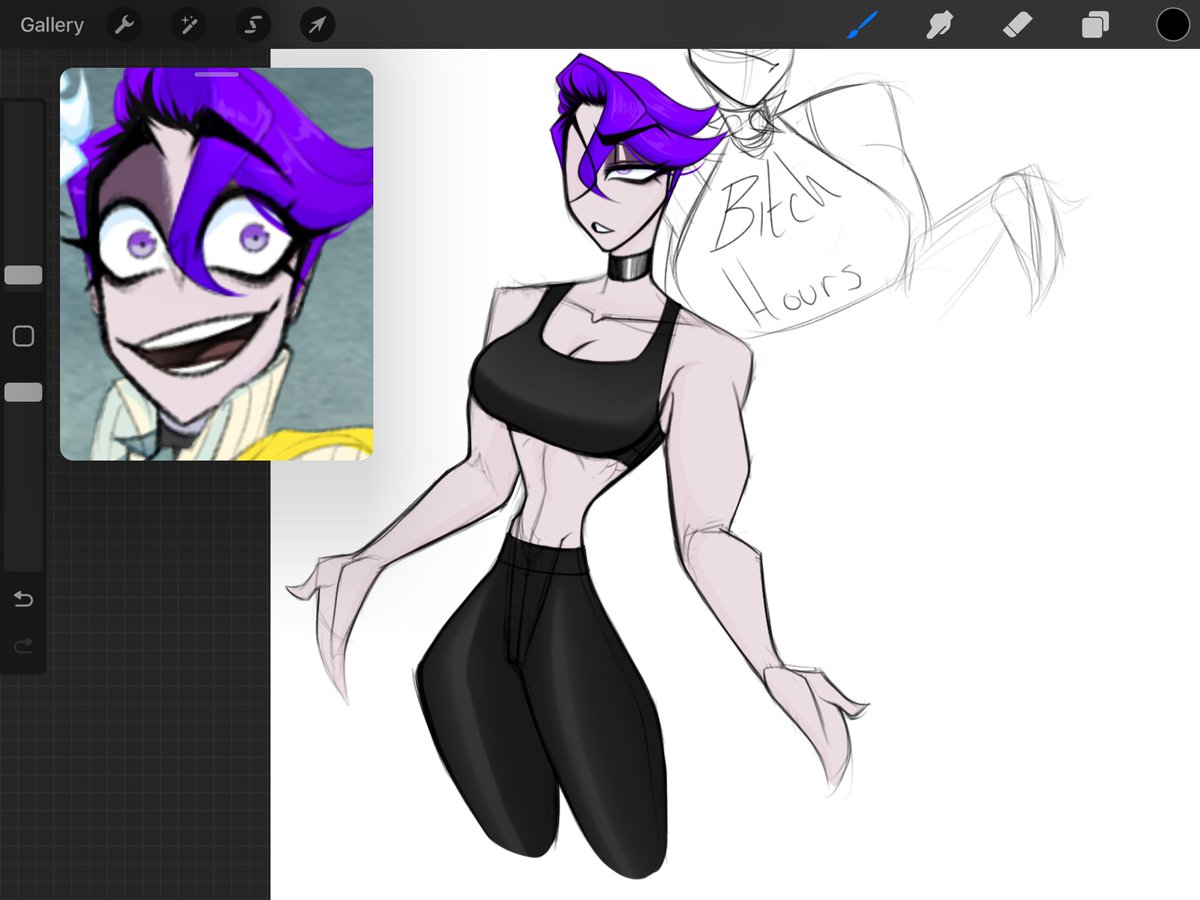Tap the Undo arrow
Screen dimensions: 1200x900
click(x=22, y=599)
